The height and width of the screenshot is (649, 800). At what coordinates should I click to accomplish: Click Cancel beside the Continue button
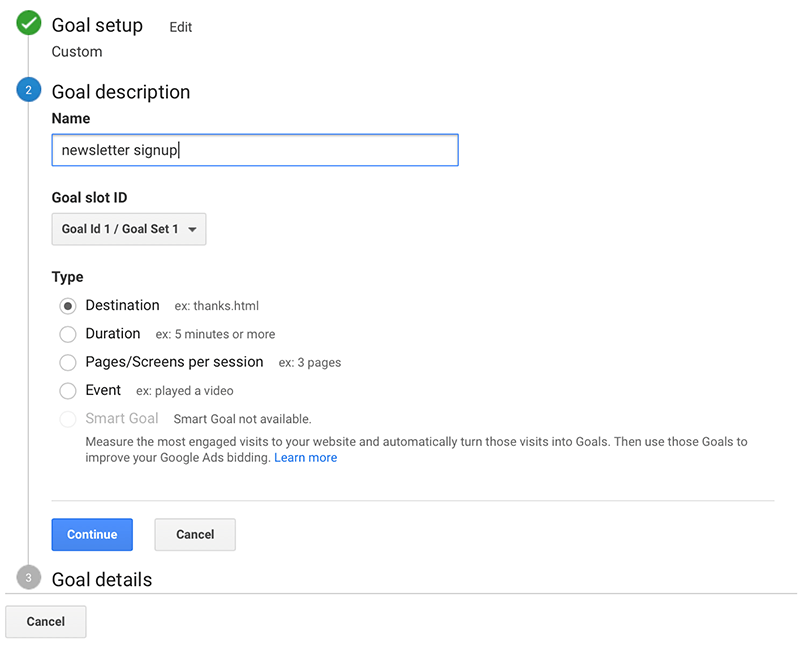(195, 534)
